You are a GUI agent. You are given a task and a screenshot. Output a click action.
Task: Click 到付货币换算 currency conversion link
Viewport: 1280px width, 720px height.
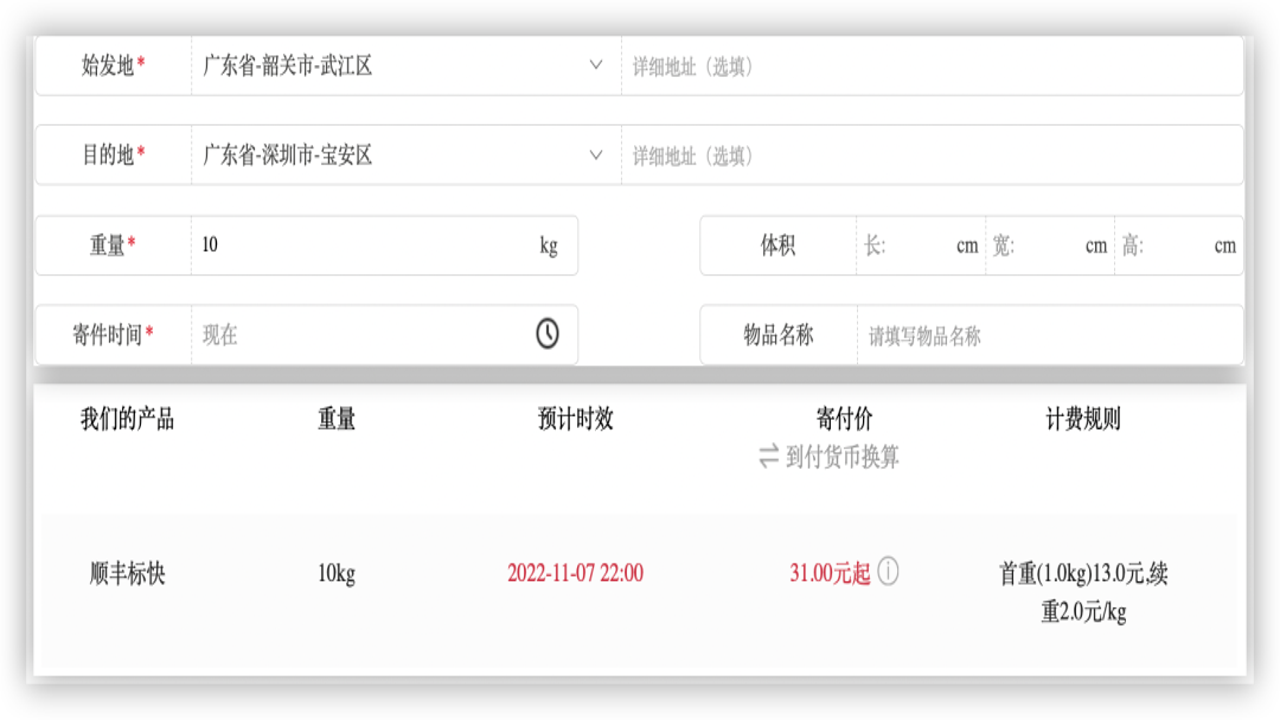pyautogui.click(x=842, y=457)
